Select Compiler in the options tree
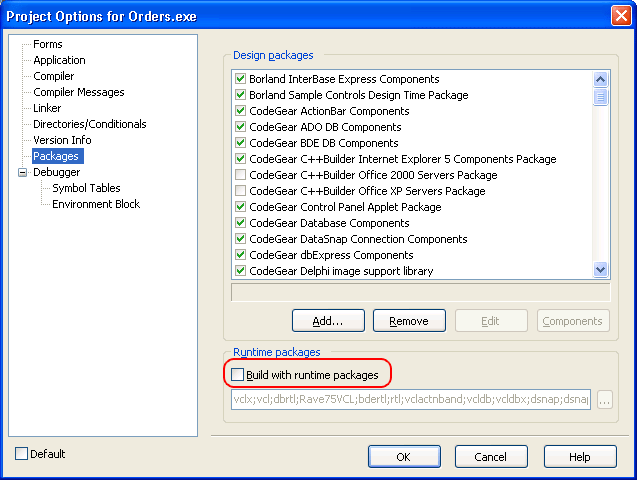The image size is (637, 480). (53, 76)
